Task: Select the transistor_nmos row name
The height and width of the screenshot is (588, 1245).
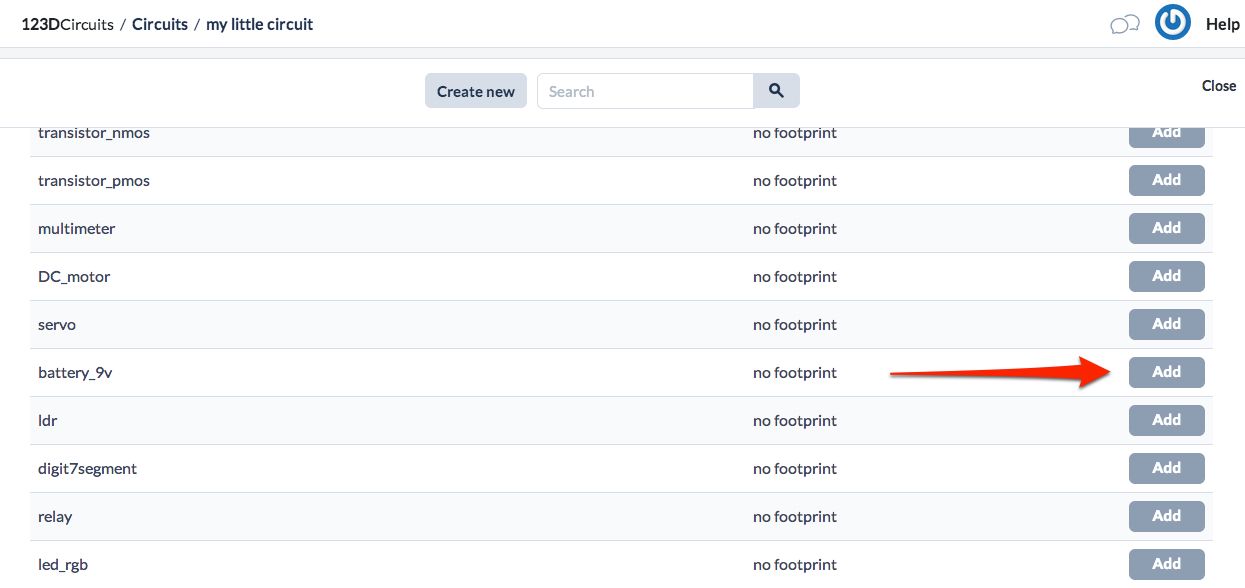Action: click(94, 133)
